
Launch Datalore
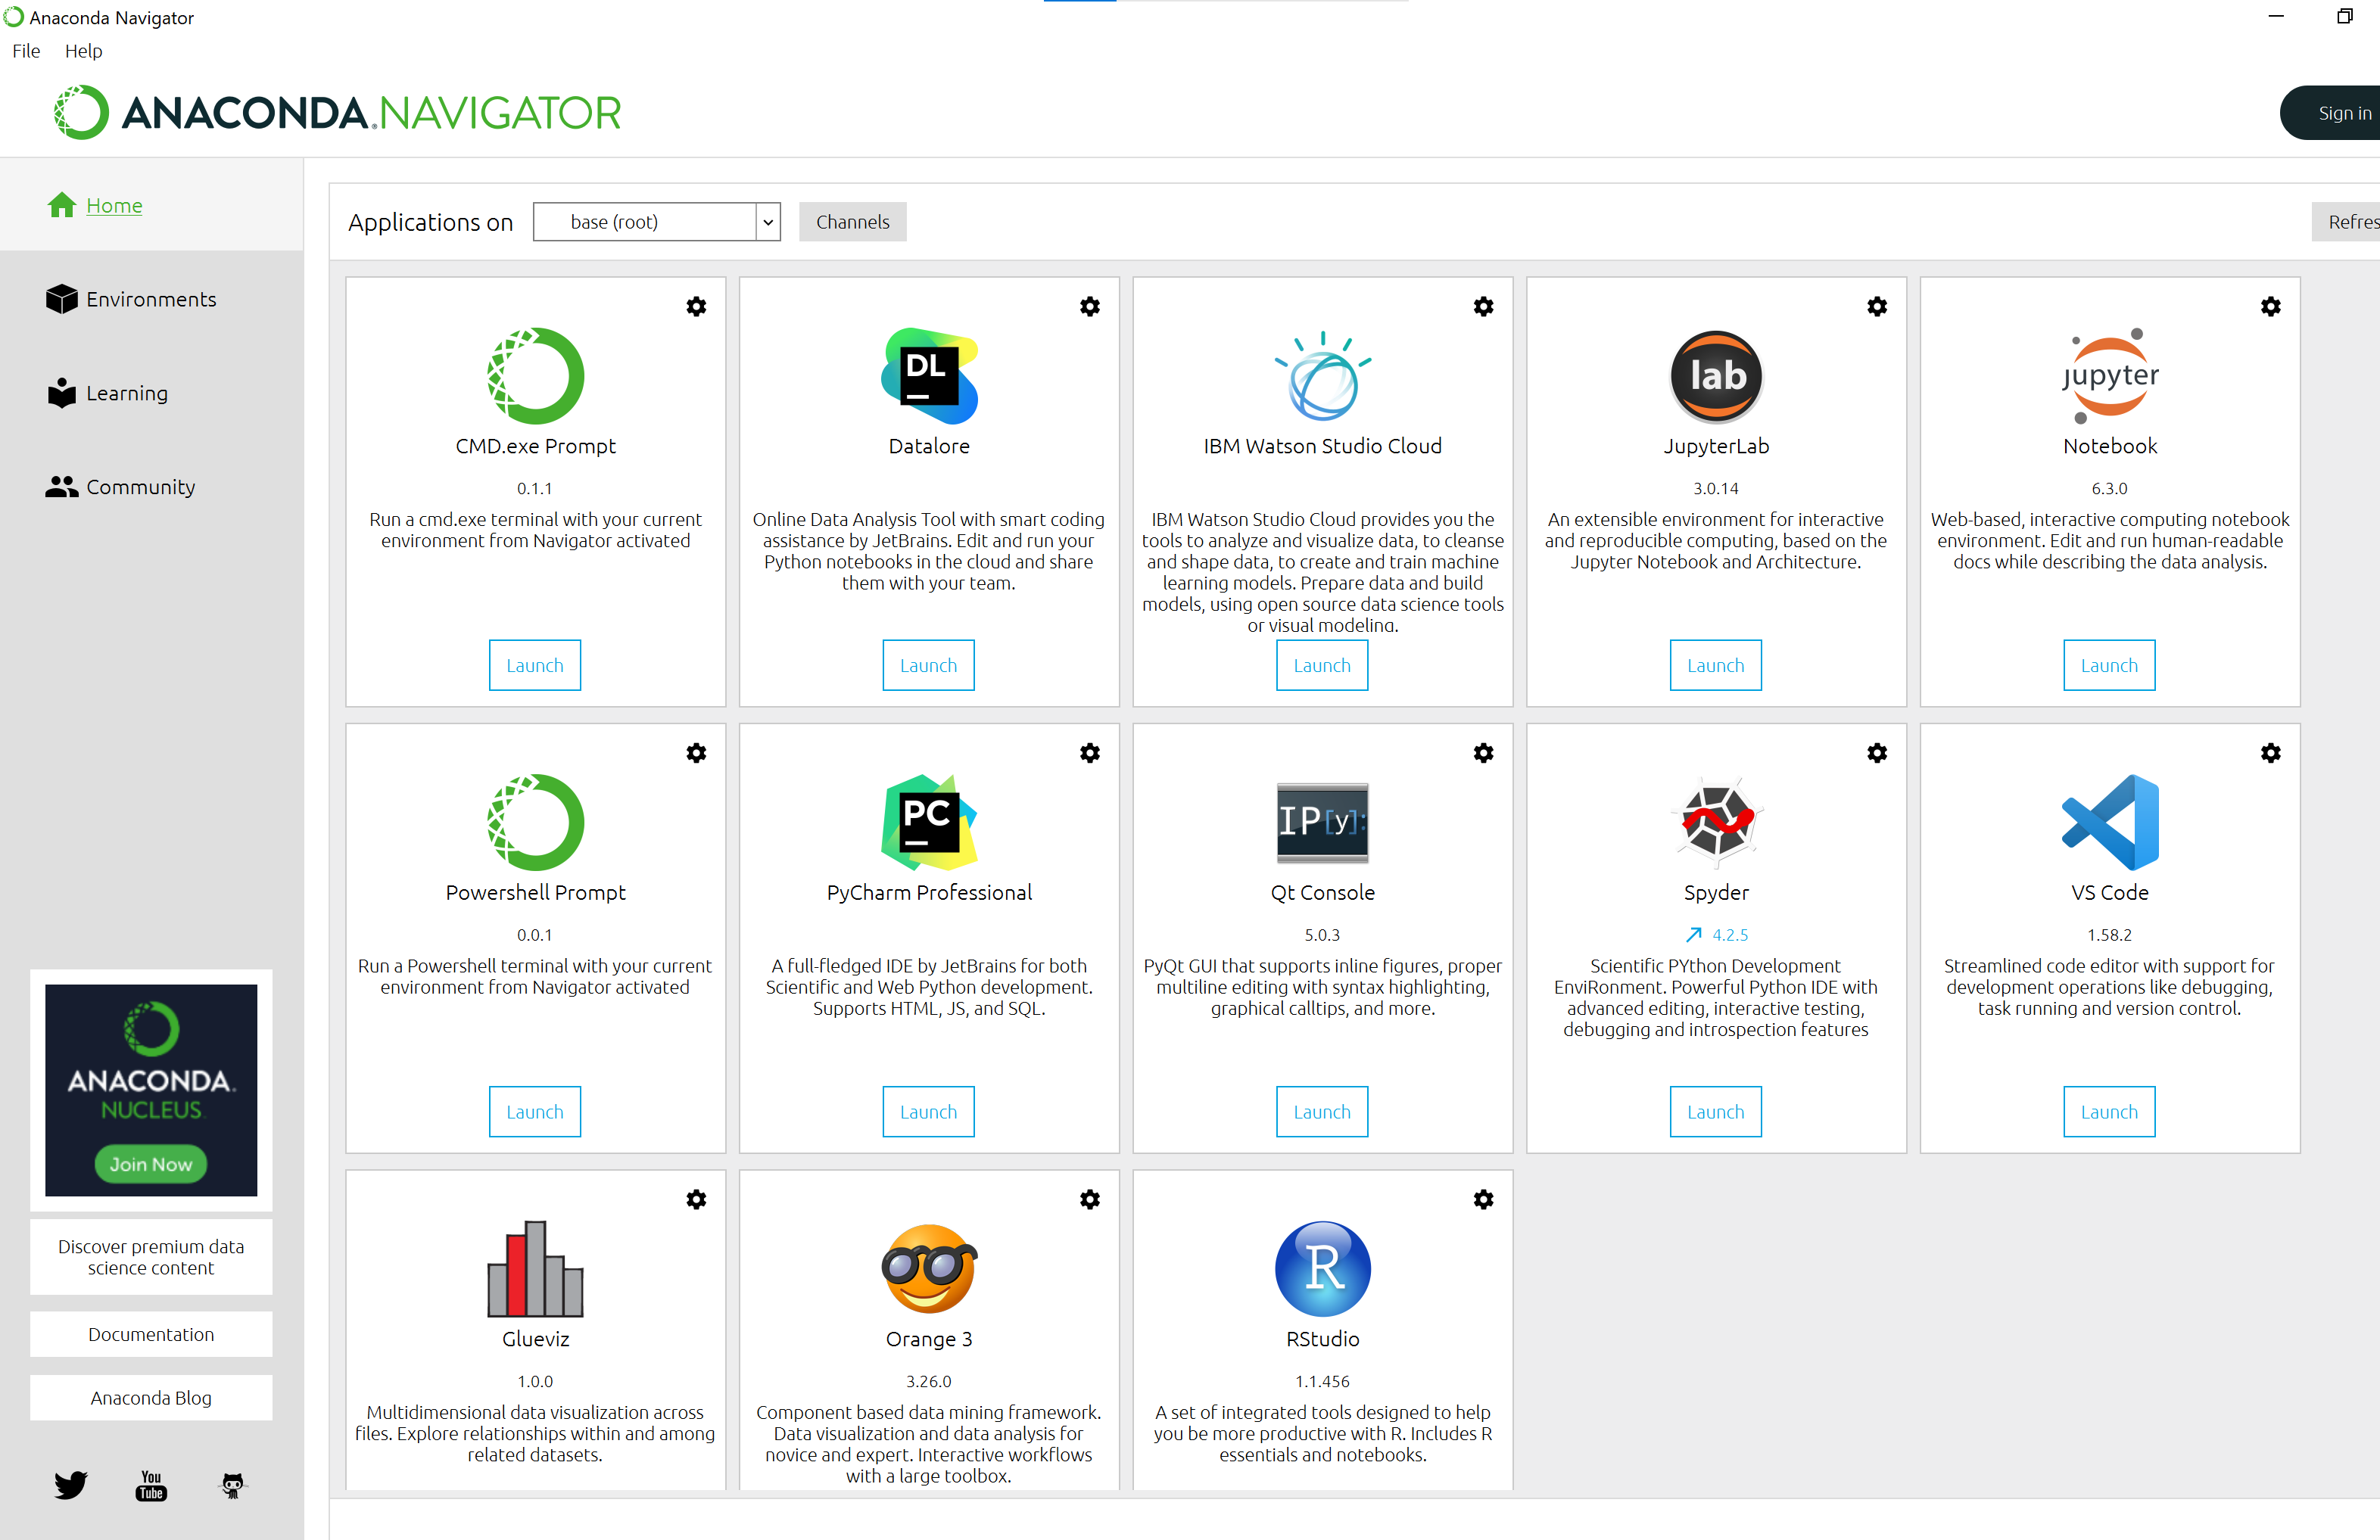(929, 665)
